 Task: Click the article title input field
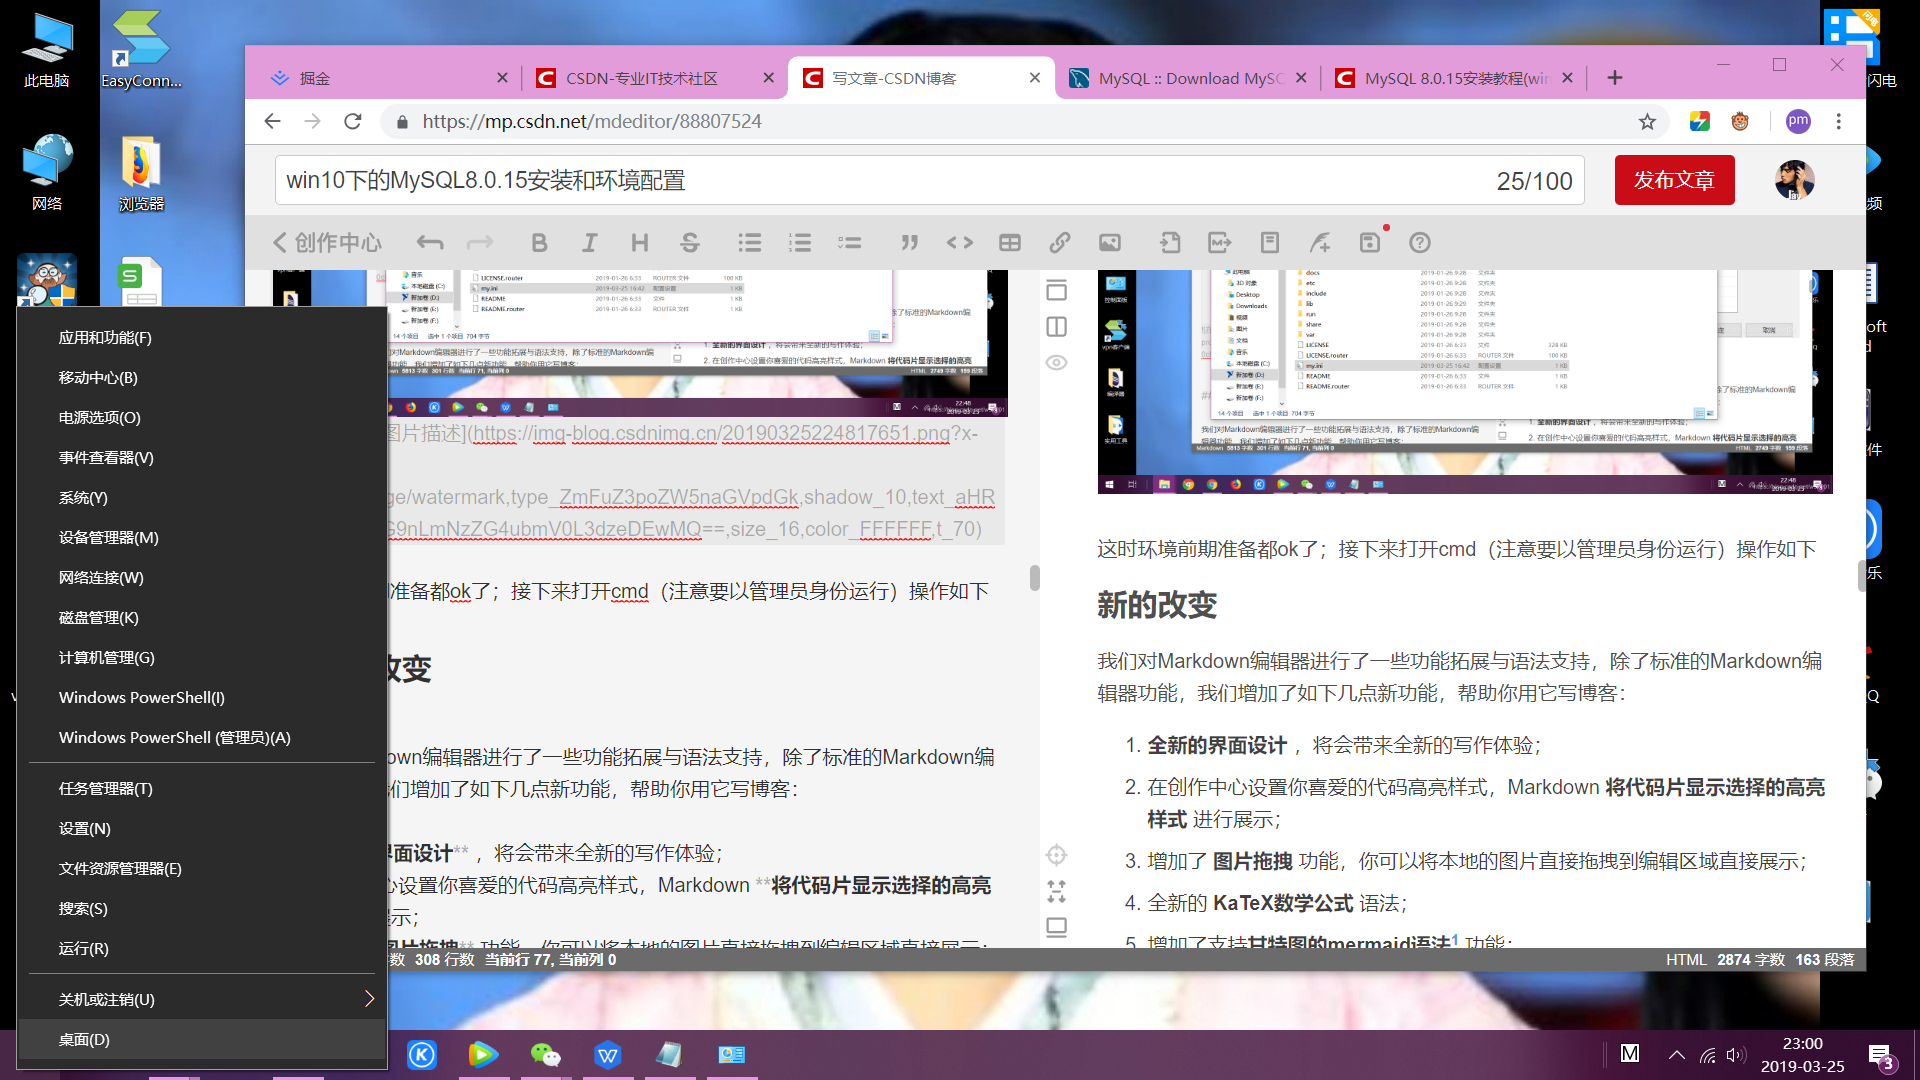pyautogui.click(x=880, y=180)
